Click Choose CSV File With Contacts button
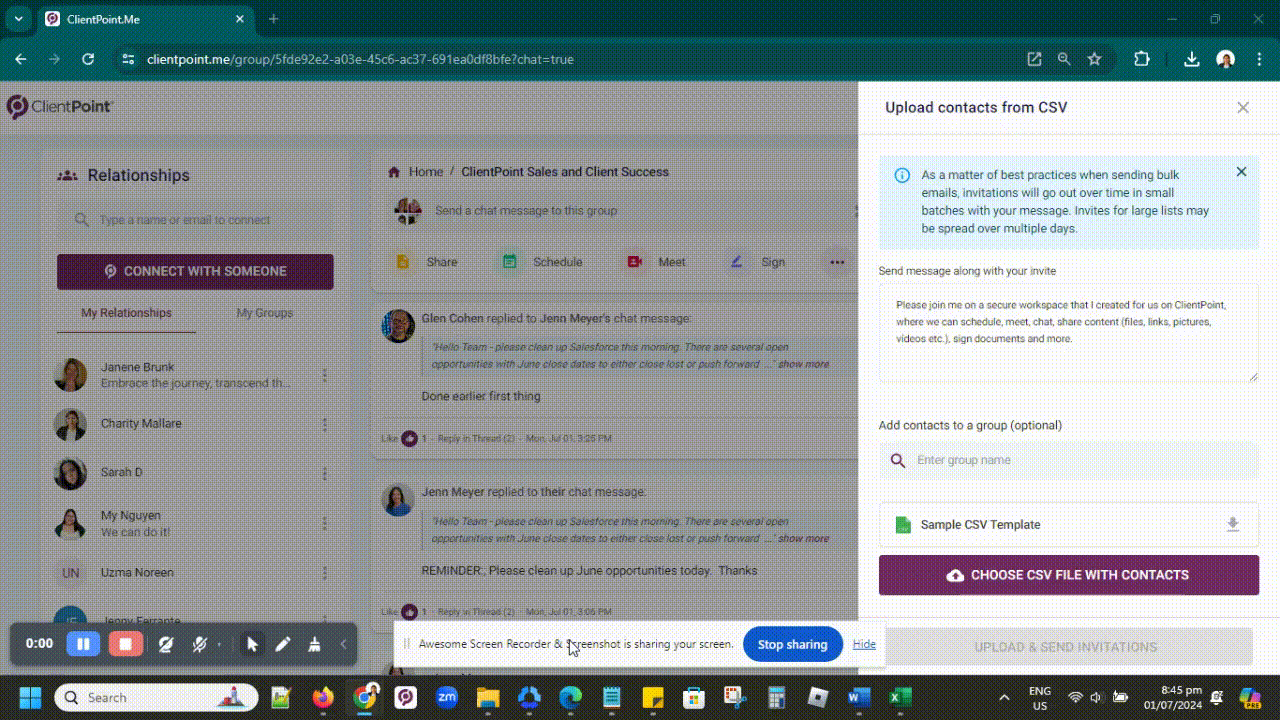 coord(1068,575)
